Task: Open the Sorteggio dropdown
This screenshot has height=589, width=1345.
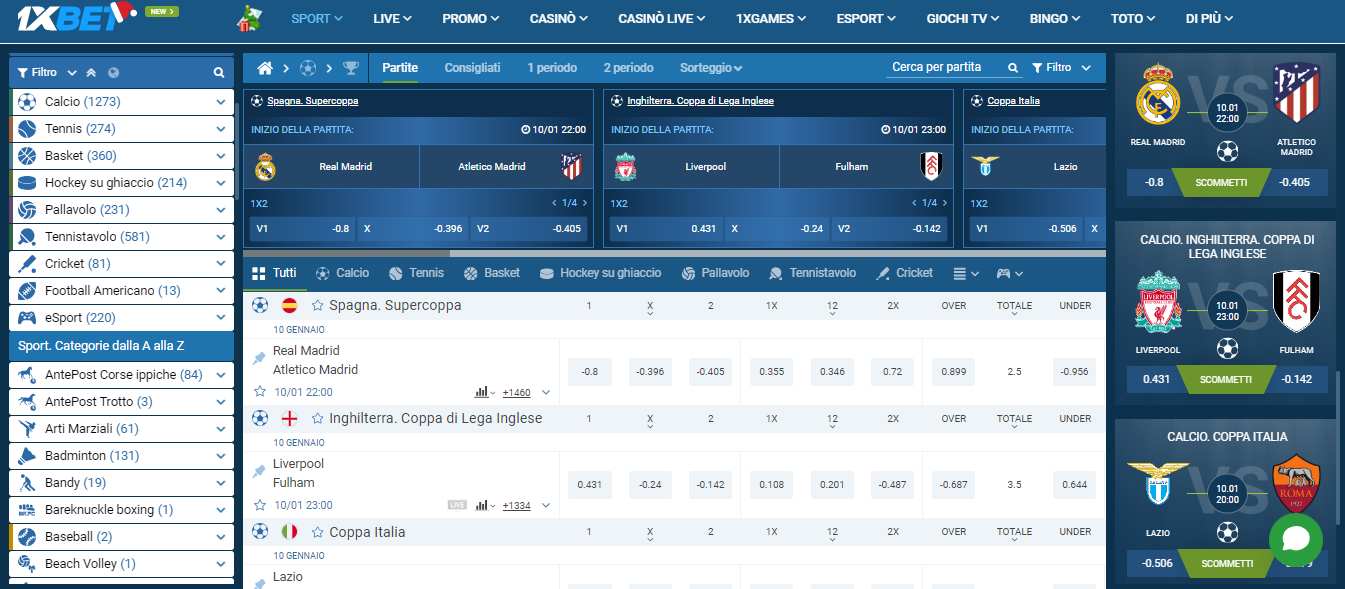Action: tap(711, 68)
